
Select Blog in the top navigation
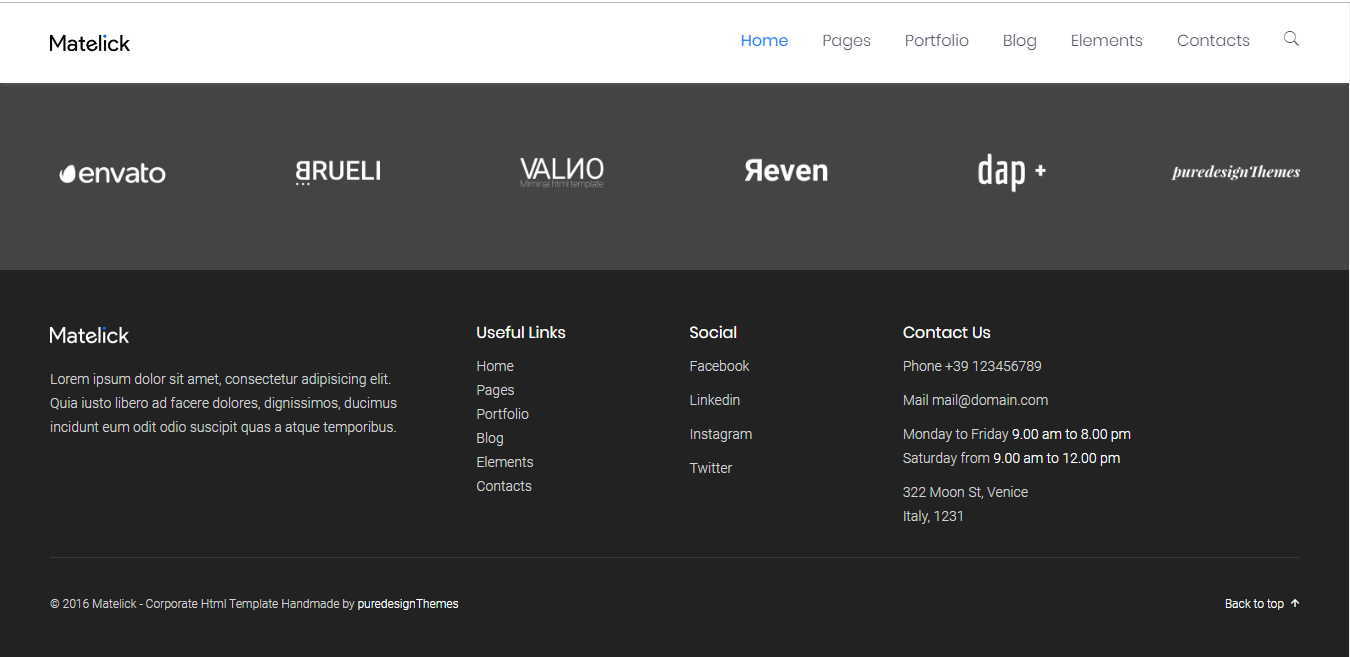(1019, 41)
